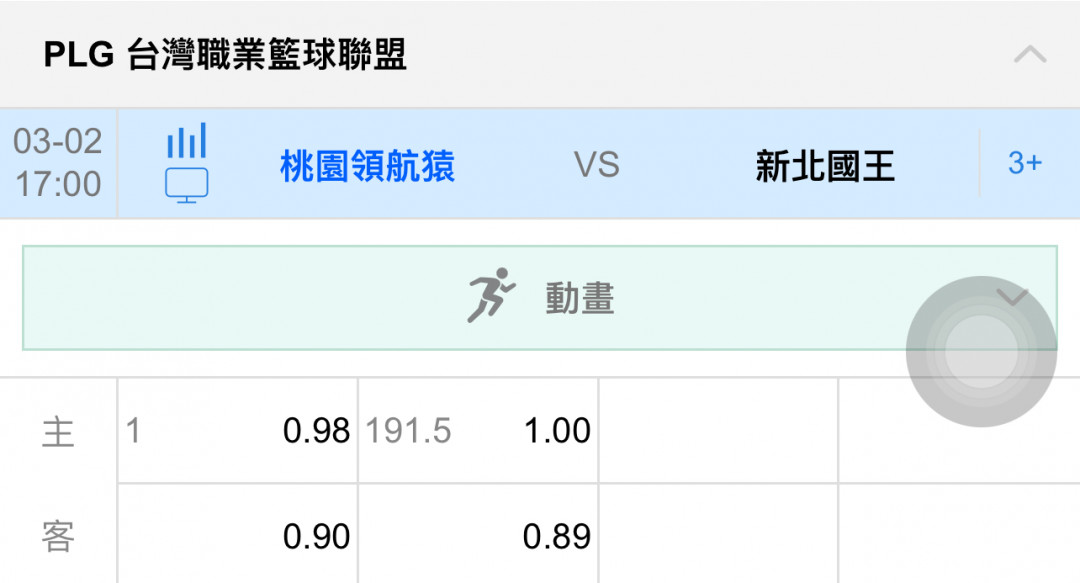Open the 桃園領航猿 team link
The height and width of the screenshot is (583, 1080).
(x=367, y=166)
